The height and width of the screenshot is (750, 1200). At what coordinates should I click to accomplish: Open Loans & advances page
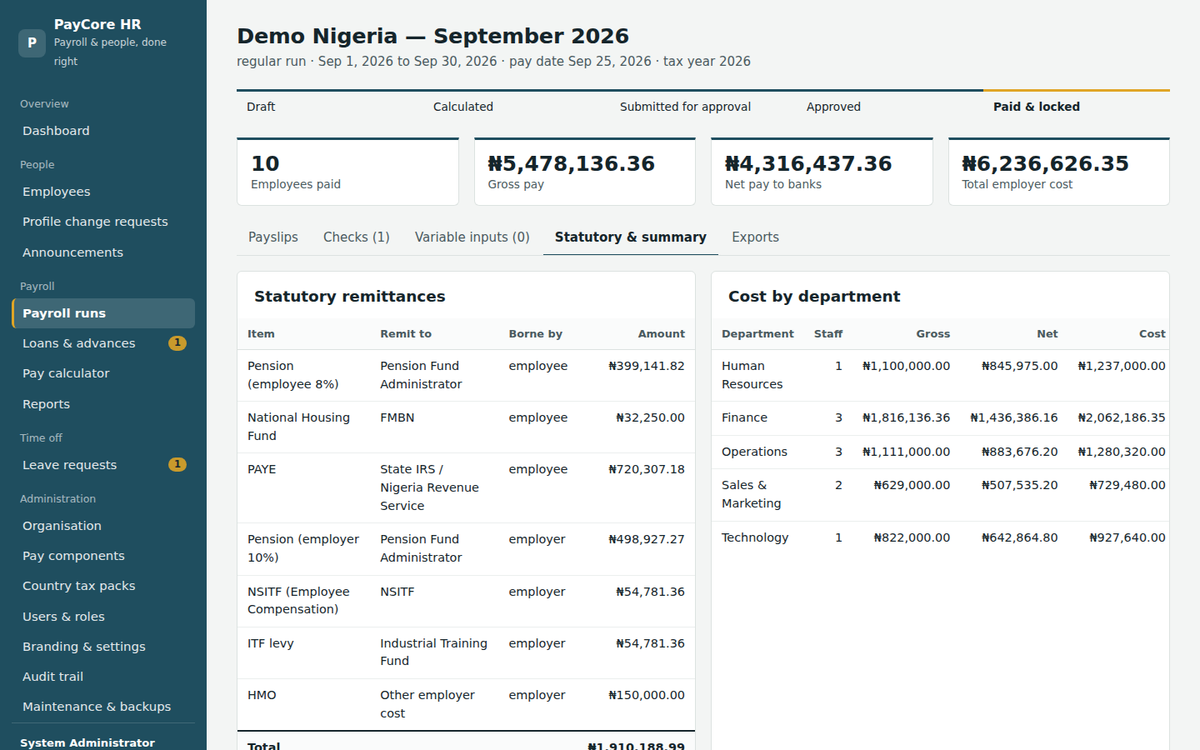tap(103, 343)
